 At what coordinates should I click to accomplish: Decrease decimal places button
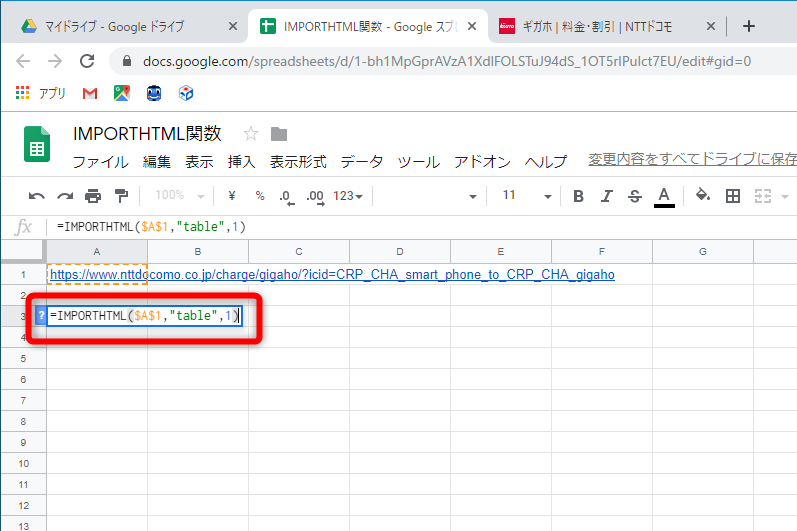pyautogui.click(x=287, y=197)
